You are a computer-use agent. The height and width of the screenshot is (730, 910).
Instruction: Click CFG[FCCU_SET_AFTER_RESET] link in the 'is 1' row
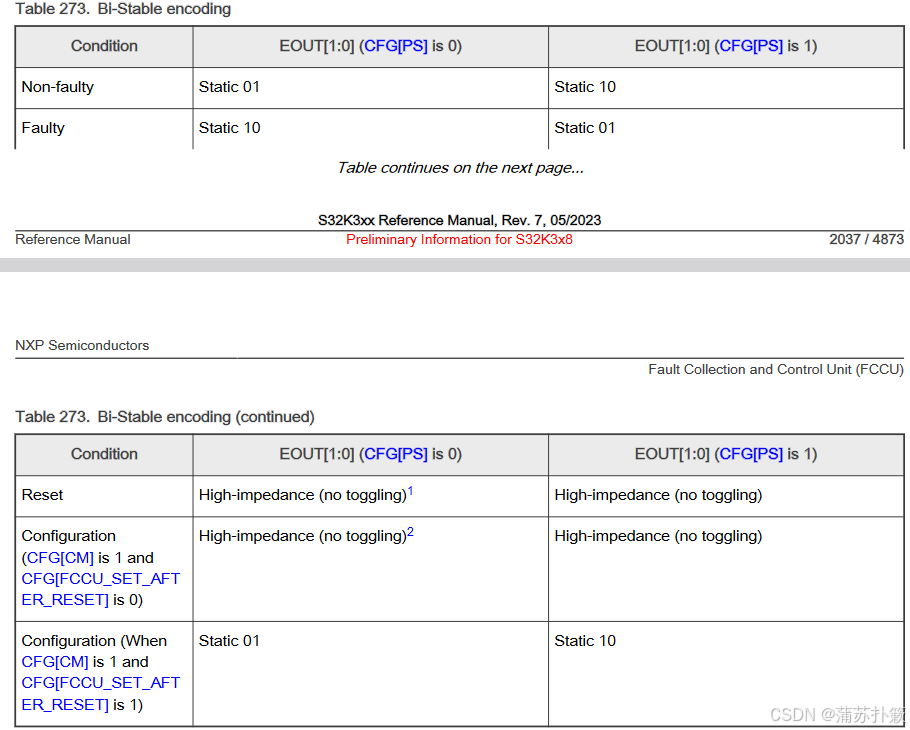[100, 693]
